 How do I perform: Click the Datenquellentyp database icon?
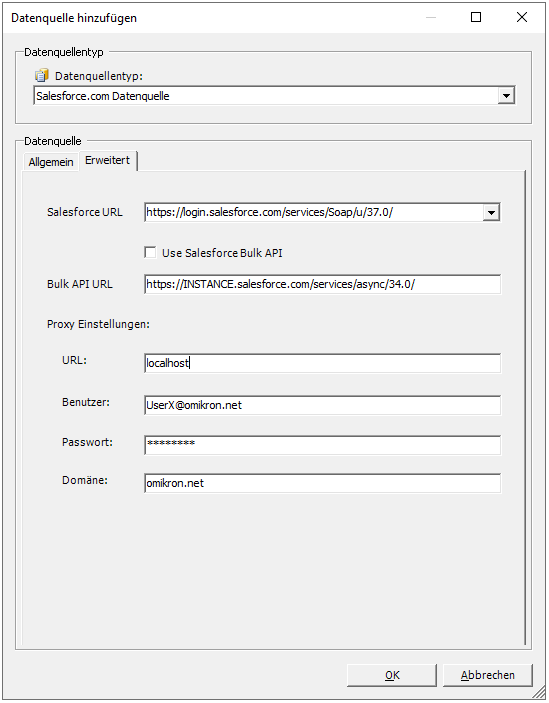[x=42, y=75]
